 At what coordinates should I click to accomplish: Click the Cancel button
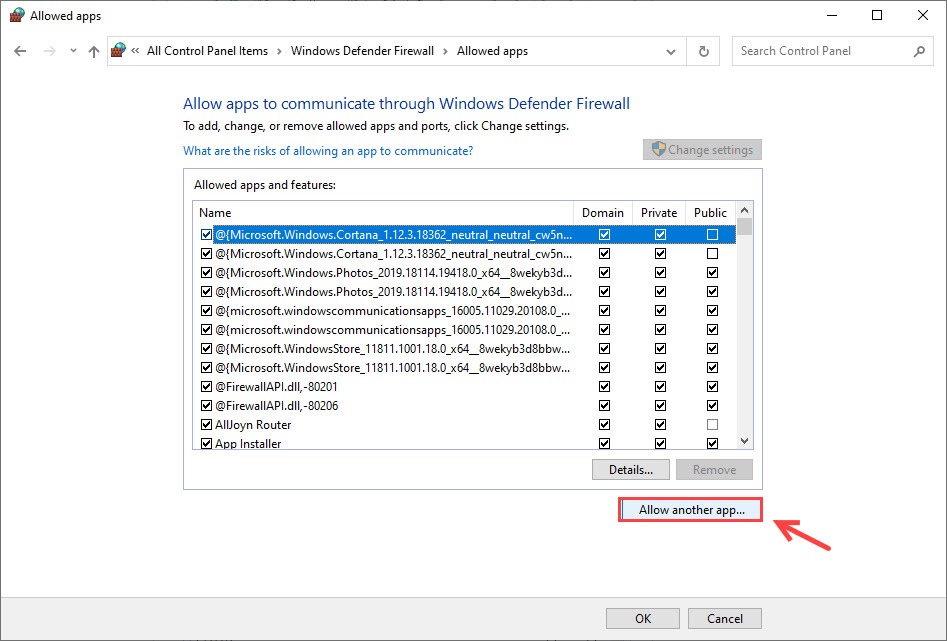(725, 618)
